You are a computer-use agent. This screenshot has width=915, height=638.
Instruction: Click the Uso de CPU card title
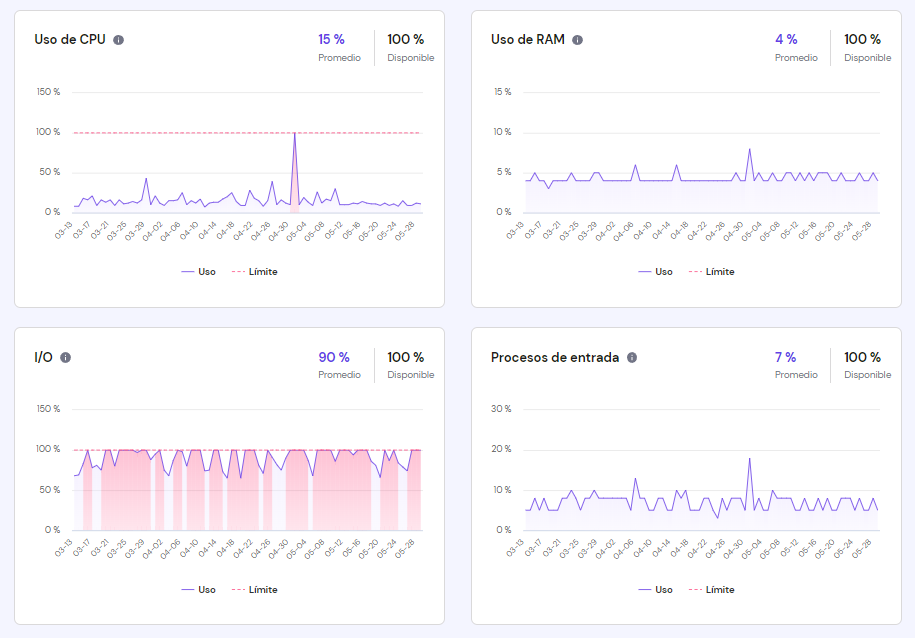point(69,40)
